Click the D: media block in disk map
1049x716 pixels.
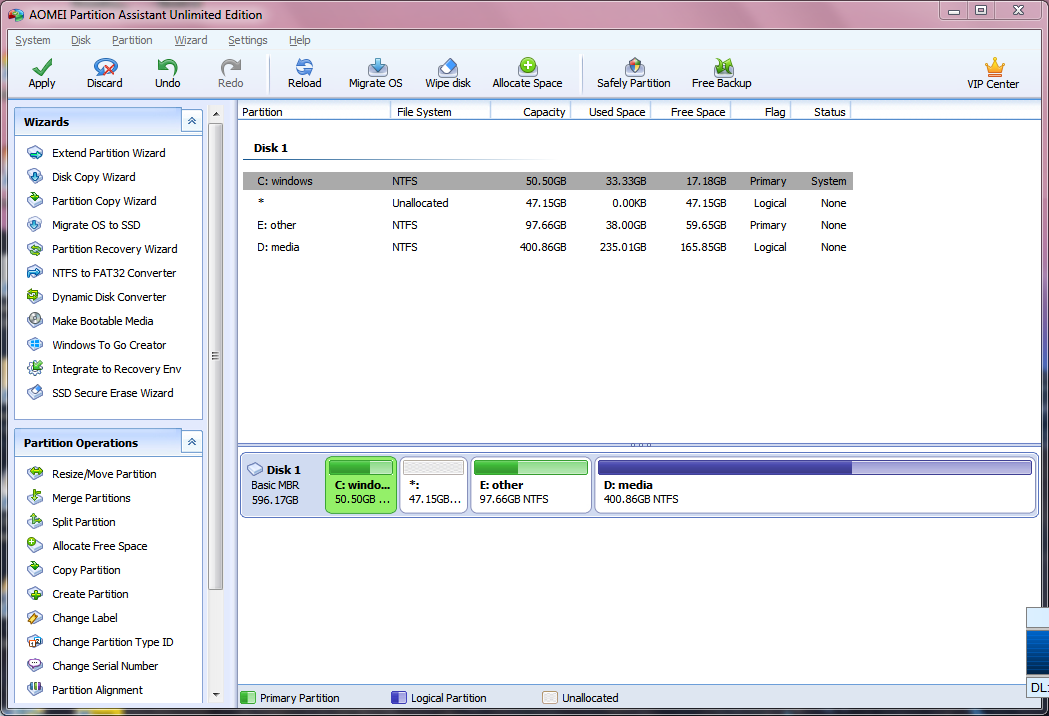coord(816,485)
